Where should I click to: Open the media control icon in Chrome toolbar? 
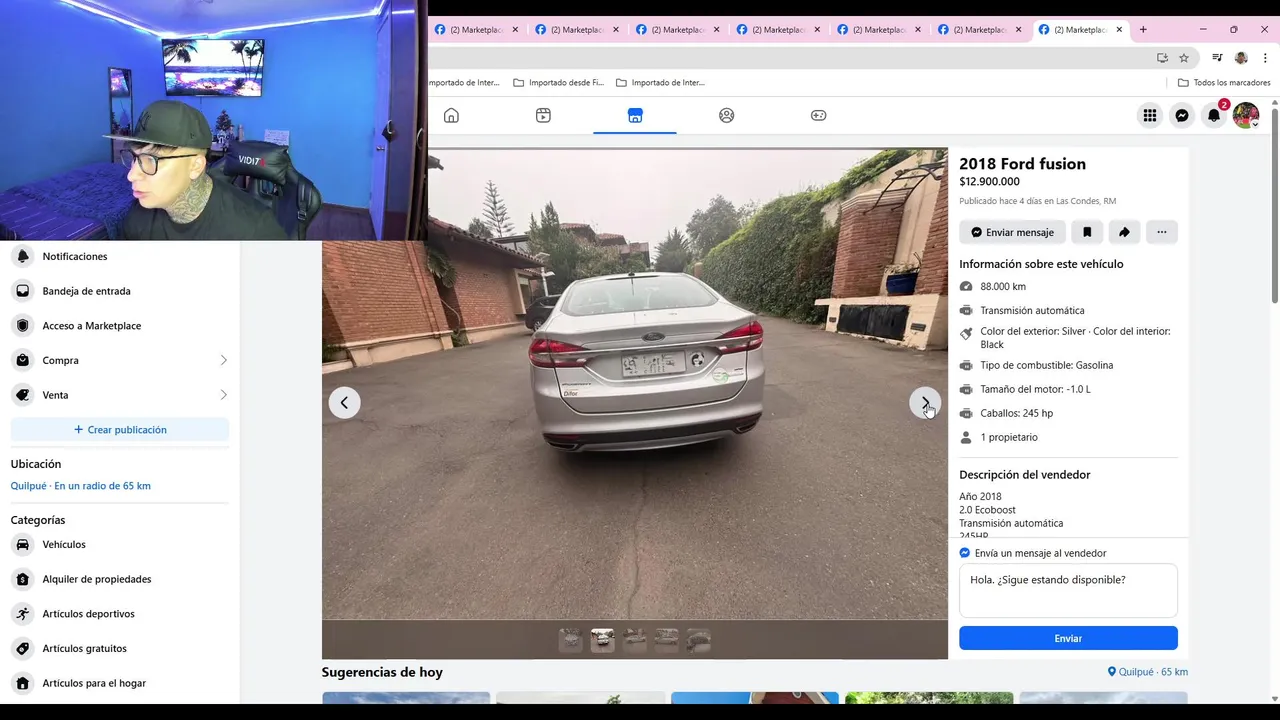pos(1217,58)
